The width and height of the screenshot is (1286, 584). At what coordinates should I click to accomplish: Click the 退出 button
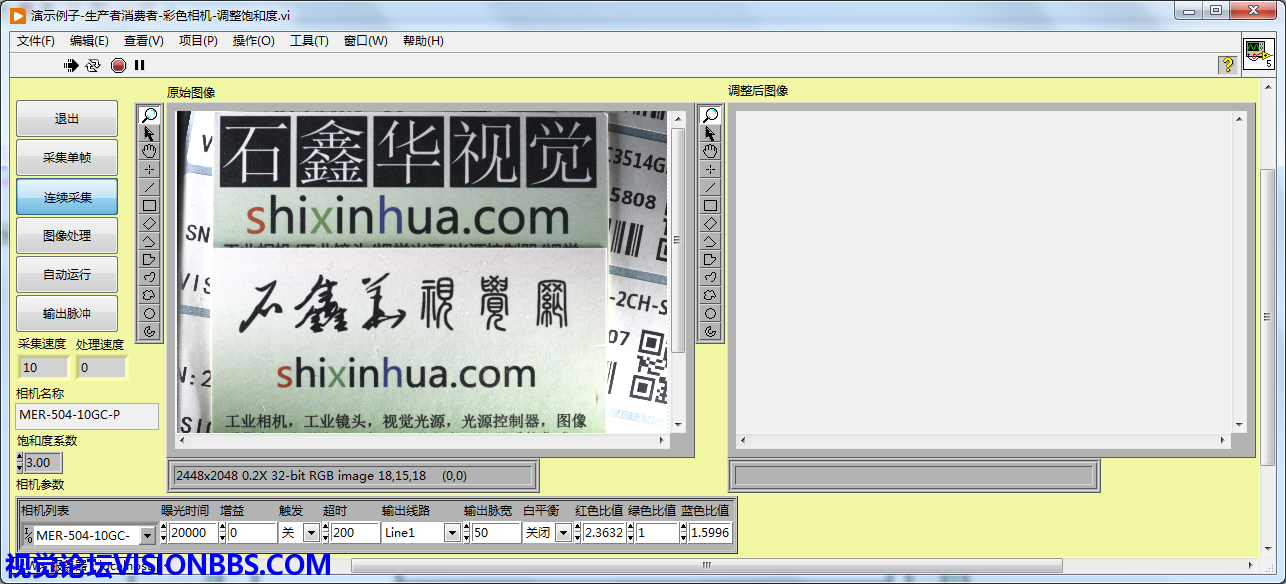coord(67,119)
